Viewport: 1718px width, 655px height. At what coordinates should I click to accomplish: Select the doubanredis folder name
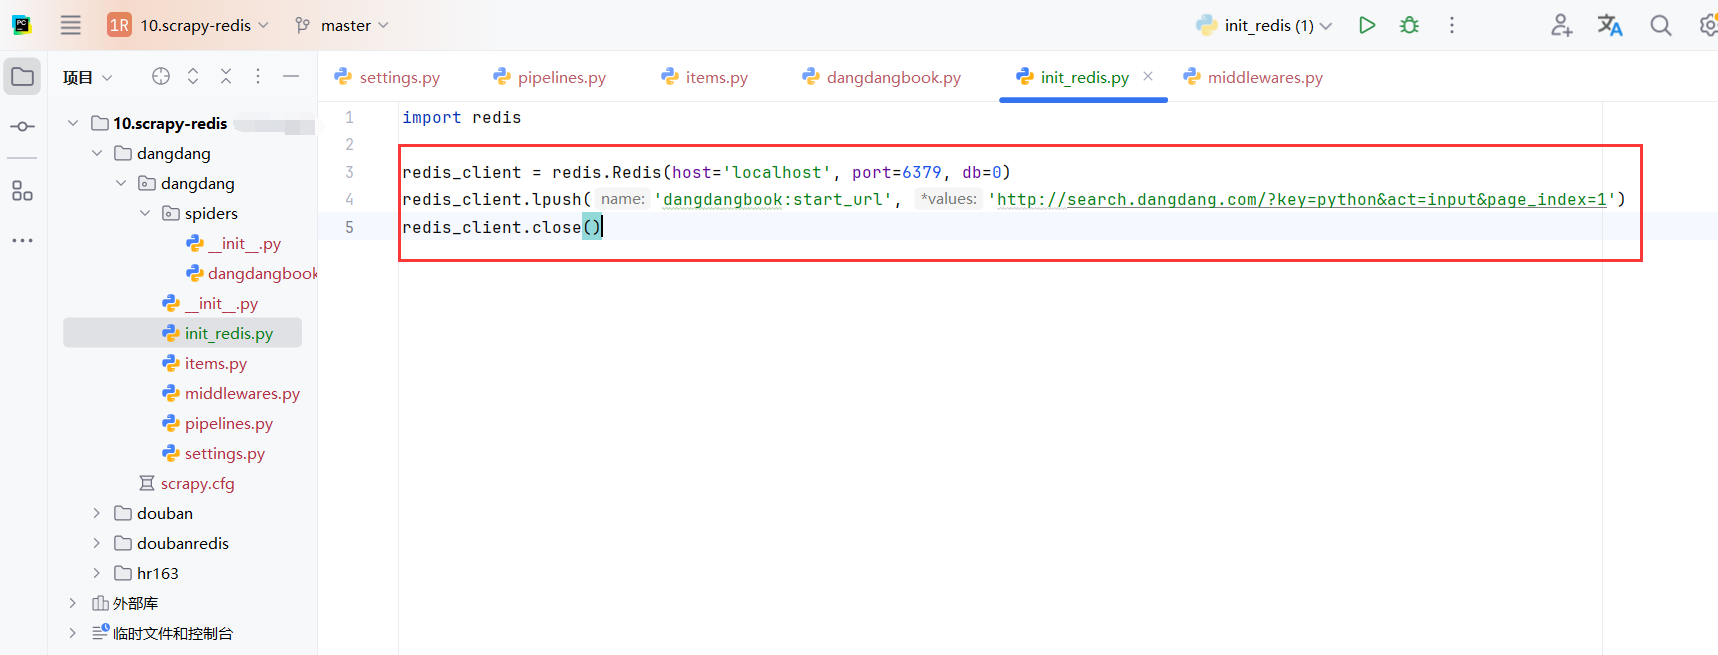coord(183,543)
